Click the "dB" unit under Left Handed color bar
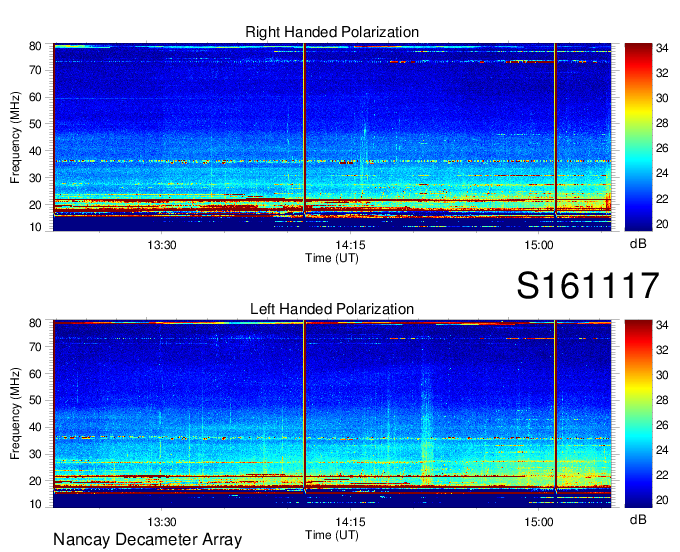 tap(638, 520)
